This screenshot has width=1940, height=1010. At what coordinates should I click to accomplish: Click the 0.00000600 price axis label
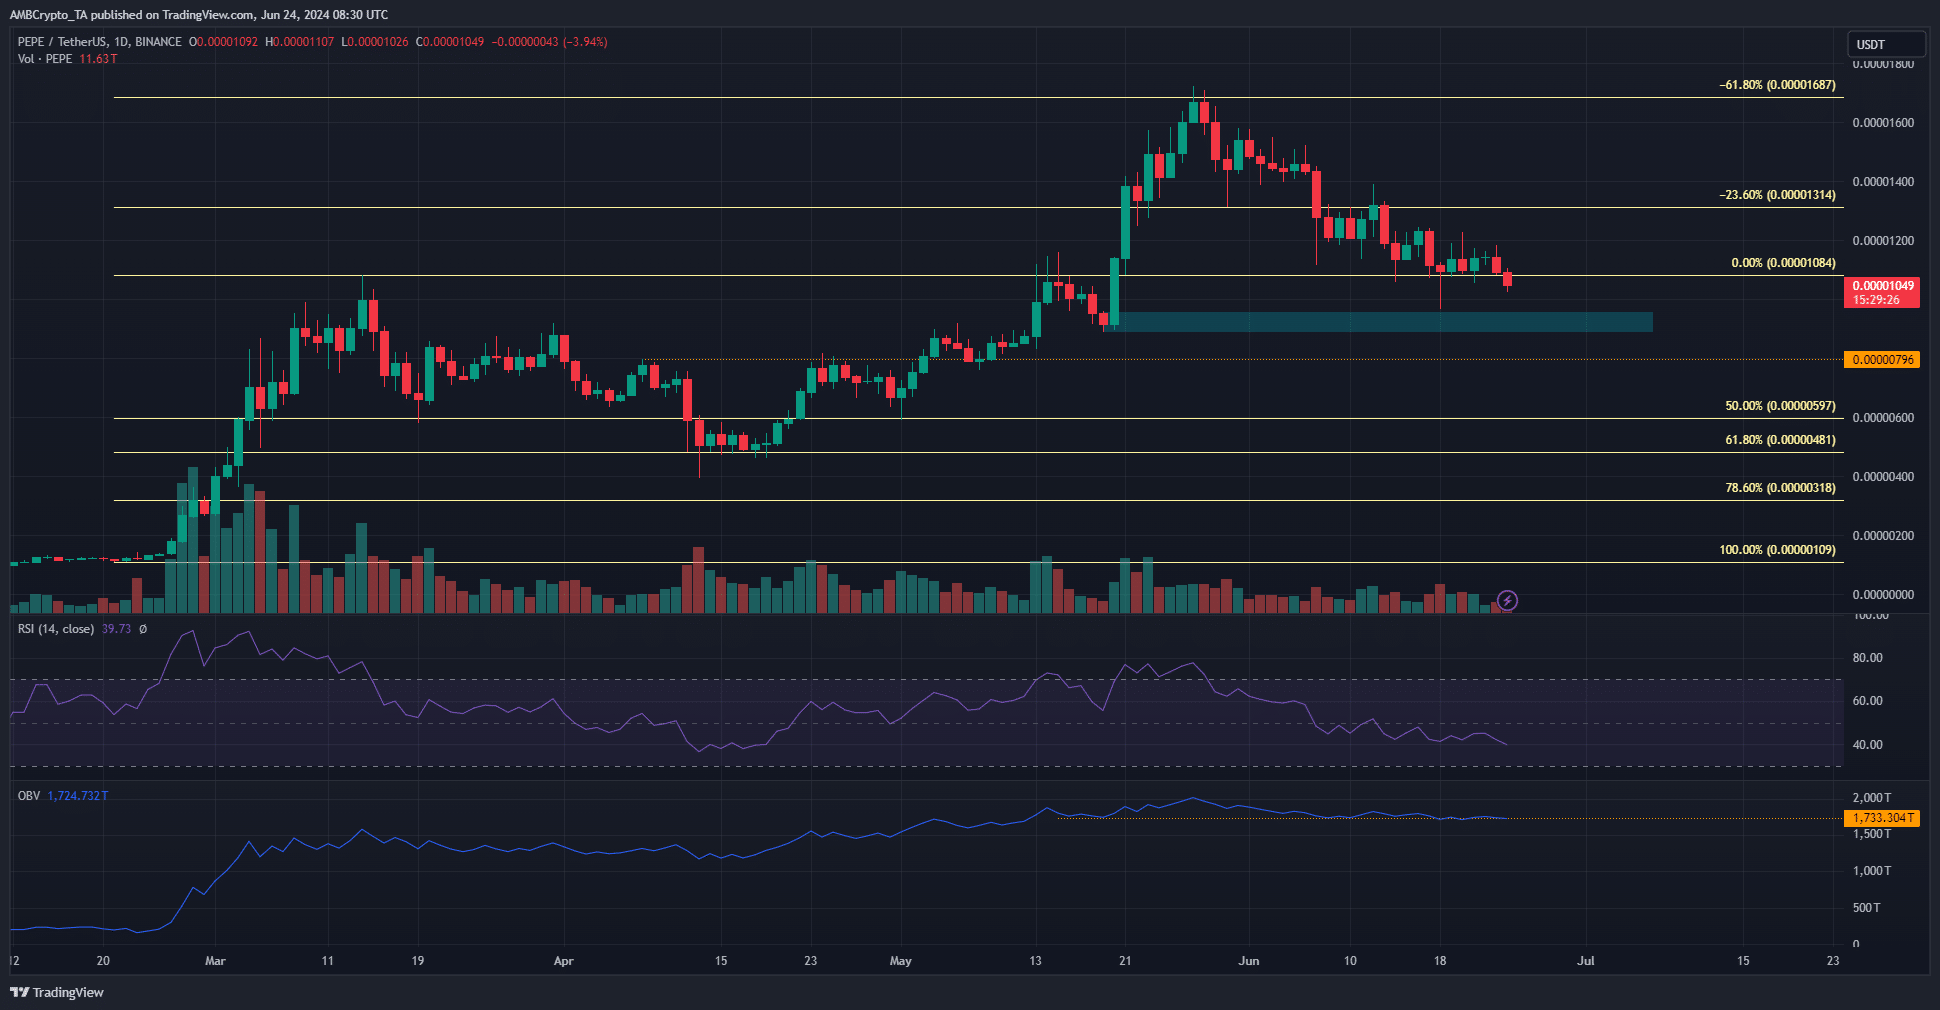(x=1883, y=418)
